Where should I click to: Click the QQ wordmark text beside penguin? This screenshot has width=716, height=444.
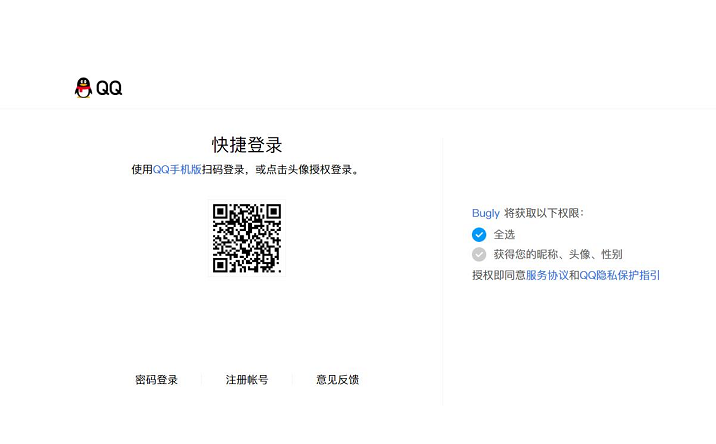click(109, 88)
